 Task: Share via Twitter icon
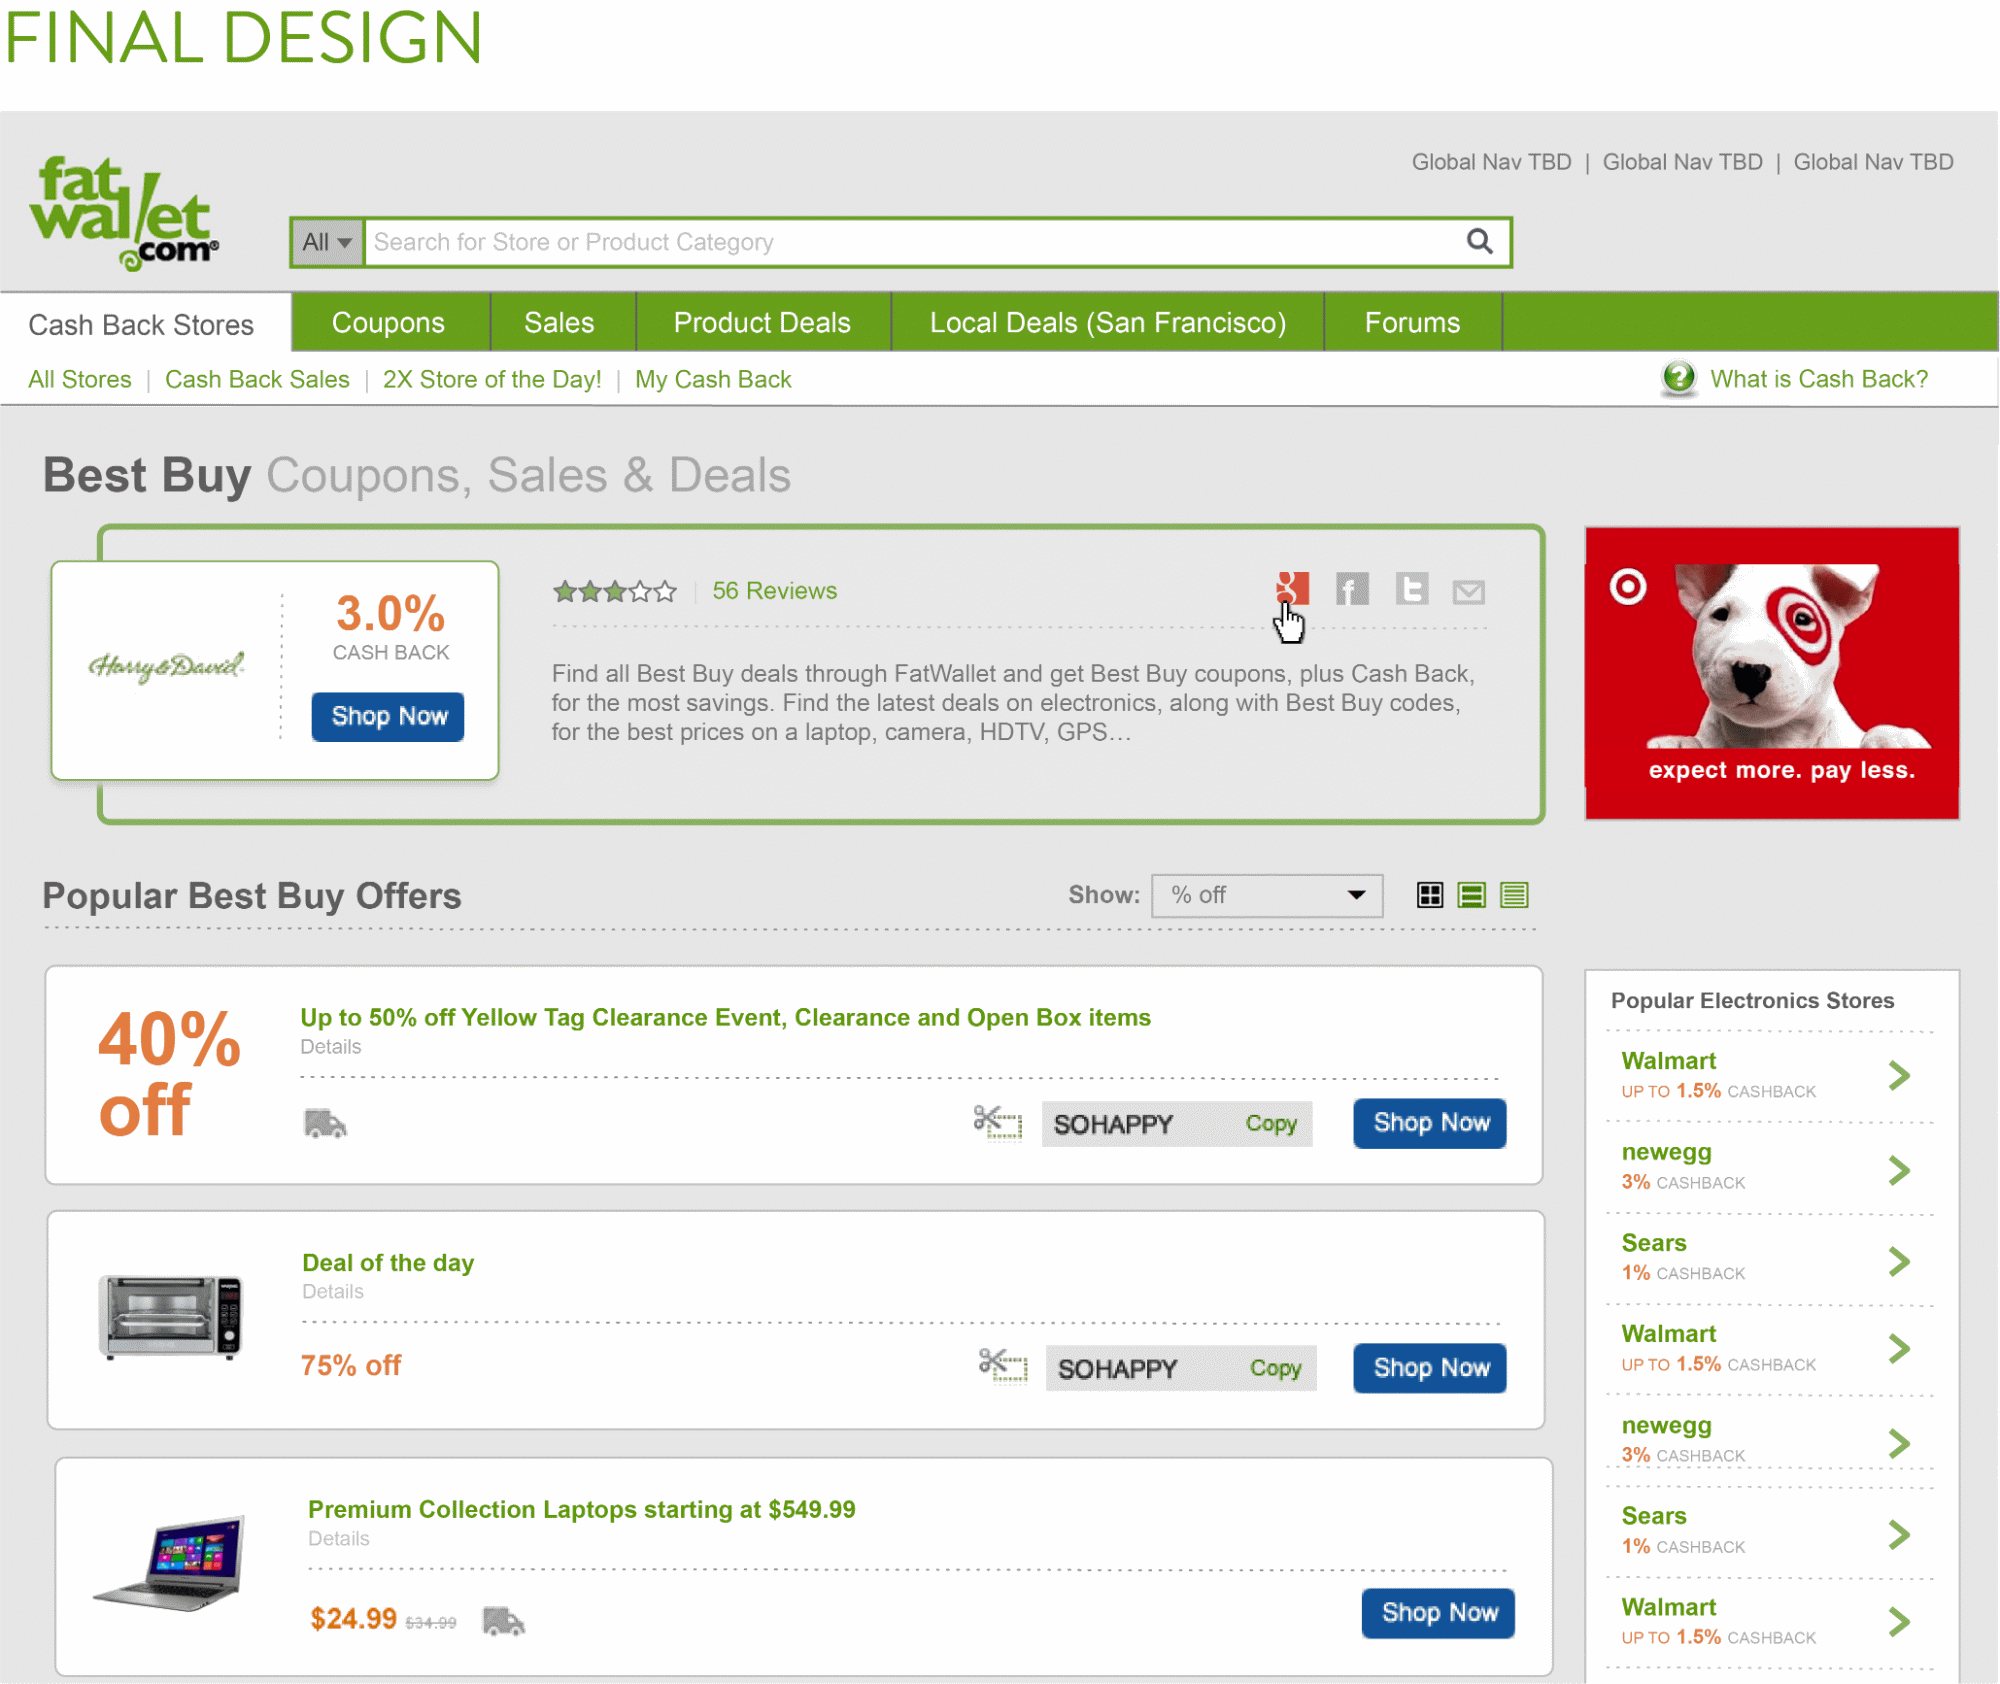click(1412, 589)
